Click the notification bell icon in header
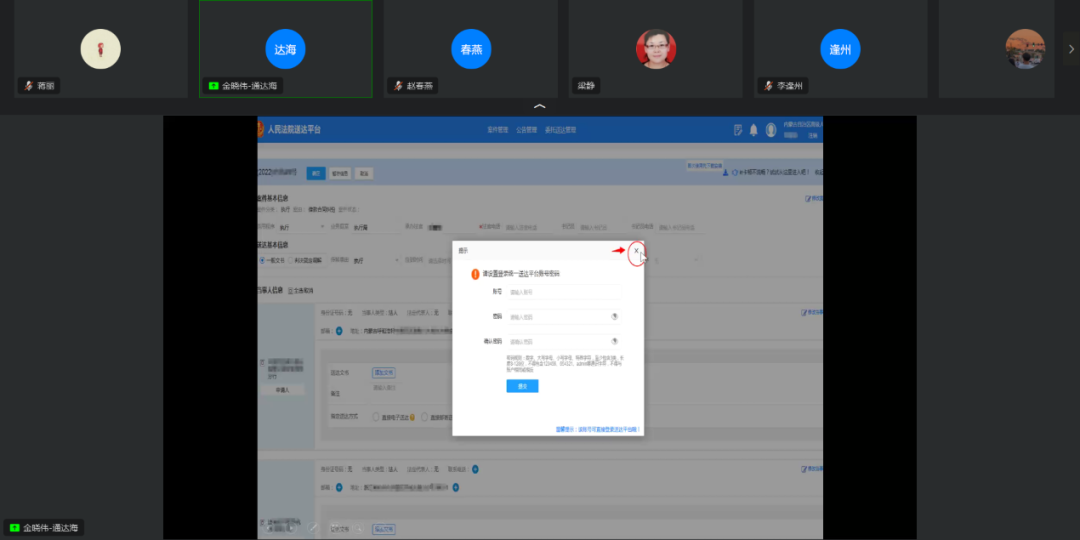The width and height of the screenshot is (1080, 540). coord(754,129)
